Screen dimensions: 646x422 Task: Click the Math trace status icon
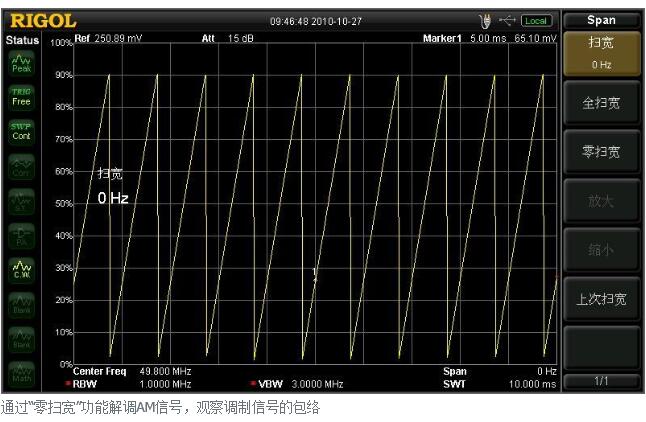(21, 375)
